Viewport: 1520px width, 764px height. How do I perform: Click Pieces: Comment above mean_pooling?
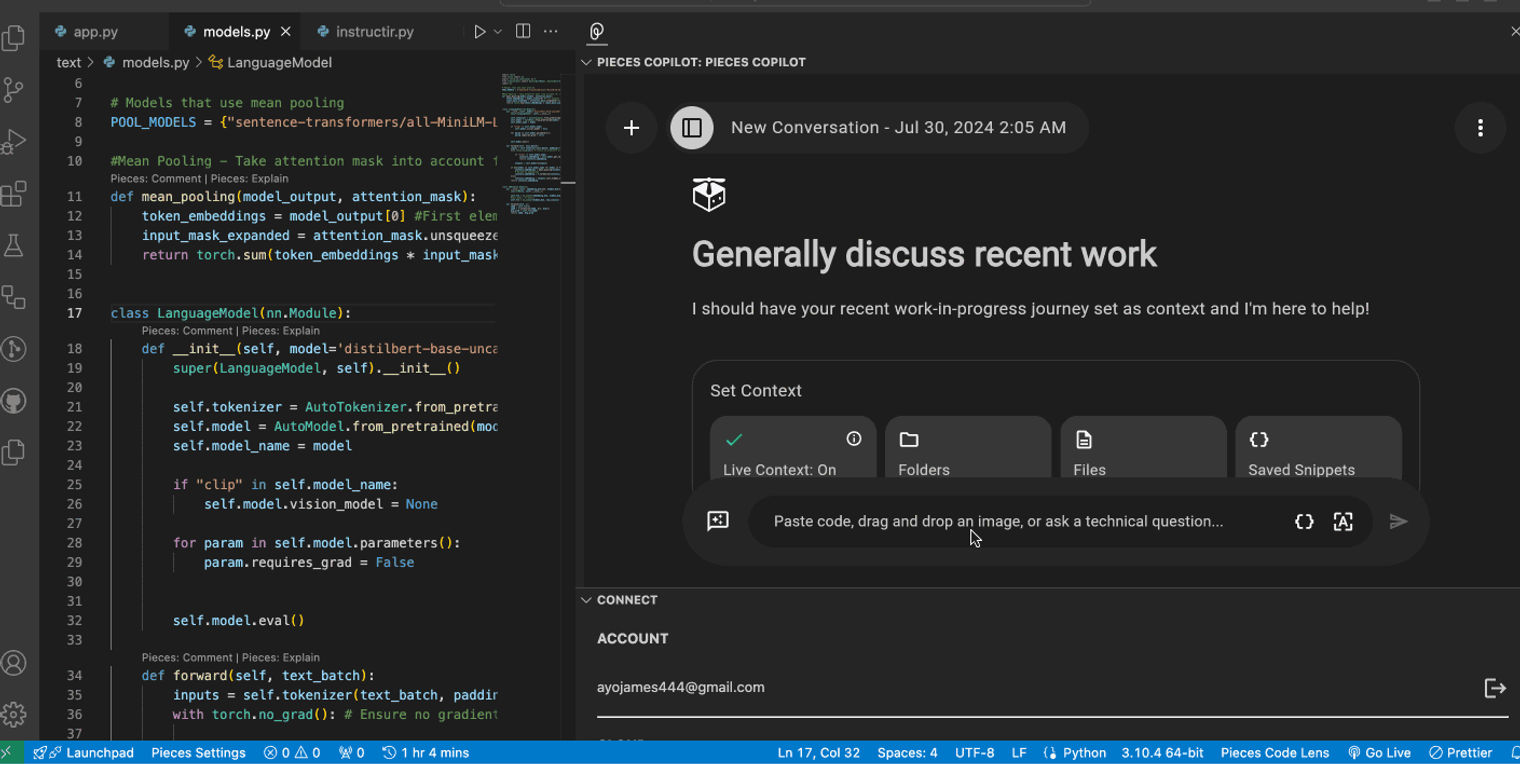pyautogui.click(x=157, y=179)
